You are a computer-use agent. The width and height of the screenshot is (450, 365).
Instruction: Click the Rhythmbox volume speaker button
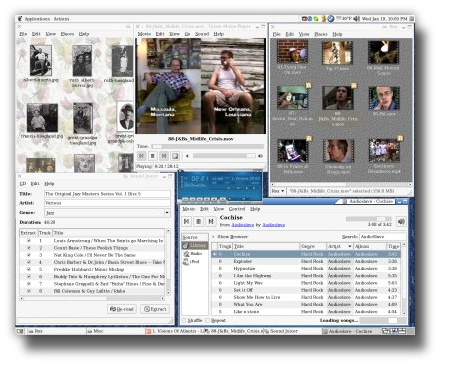pos(401,221)
